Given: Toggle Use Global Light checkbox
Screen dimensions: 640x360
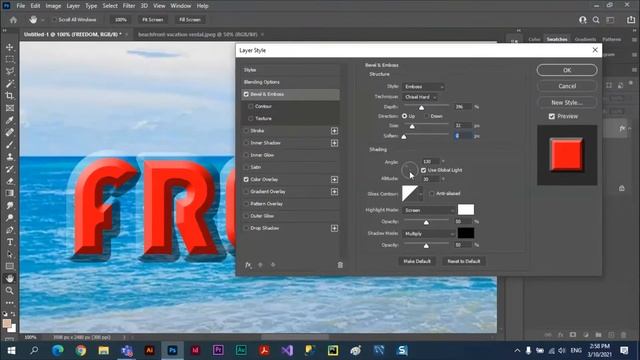Looking at the screenshot, I should coord(424,170).
